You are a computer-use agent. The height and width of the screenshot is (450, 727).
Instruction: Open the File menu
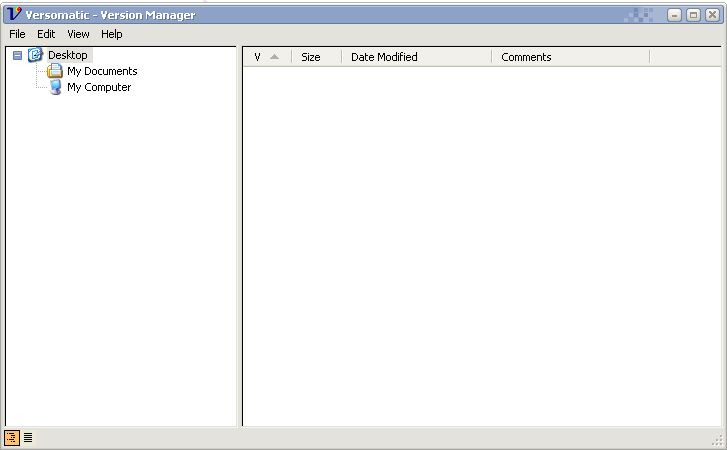tap(17, 34)
